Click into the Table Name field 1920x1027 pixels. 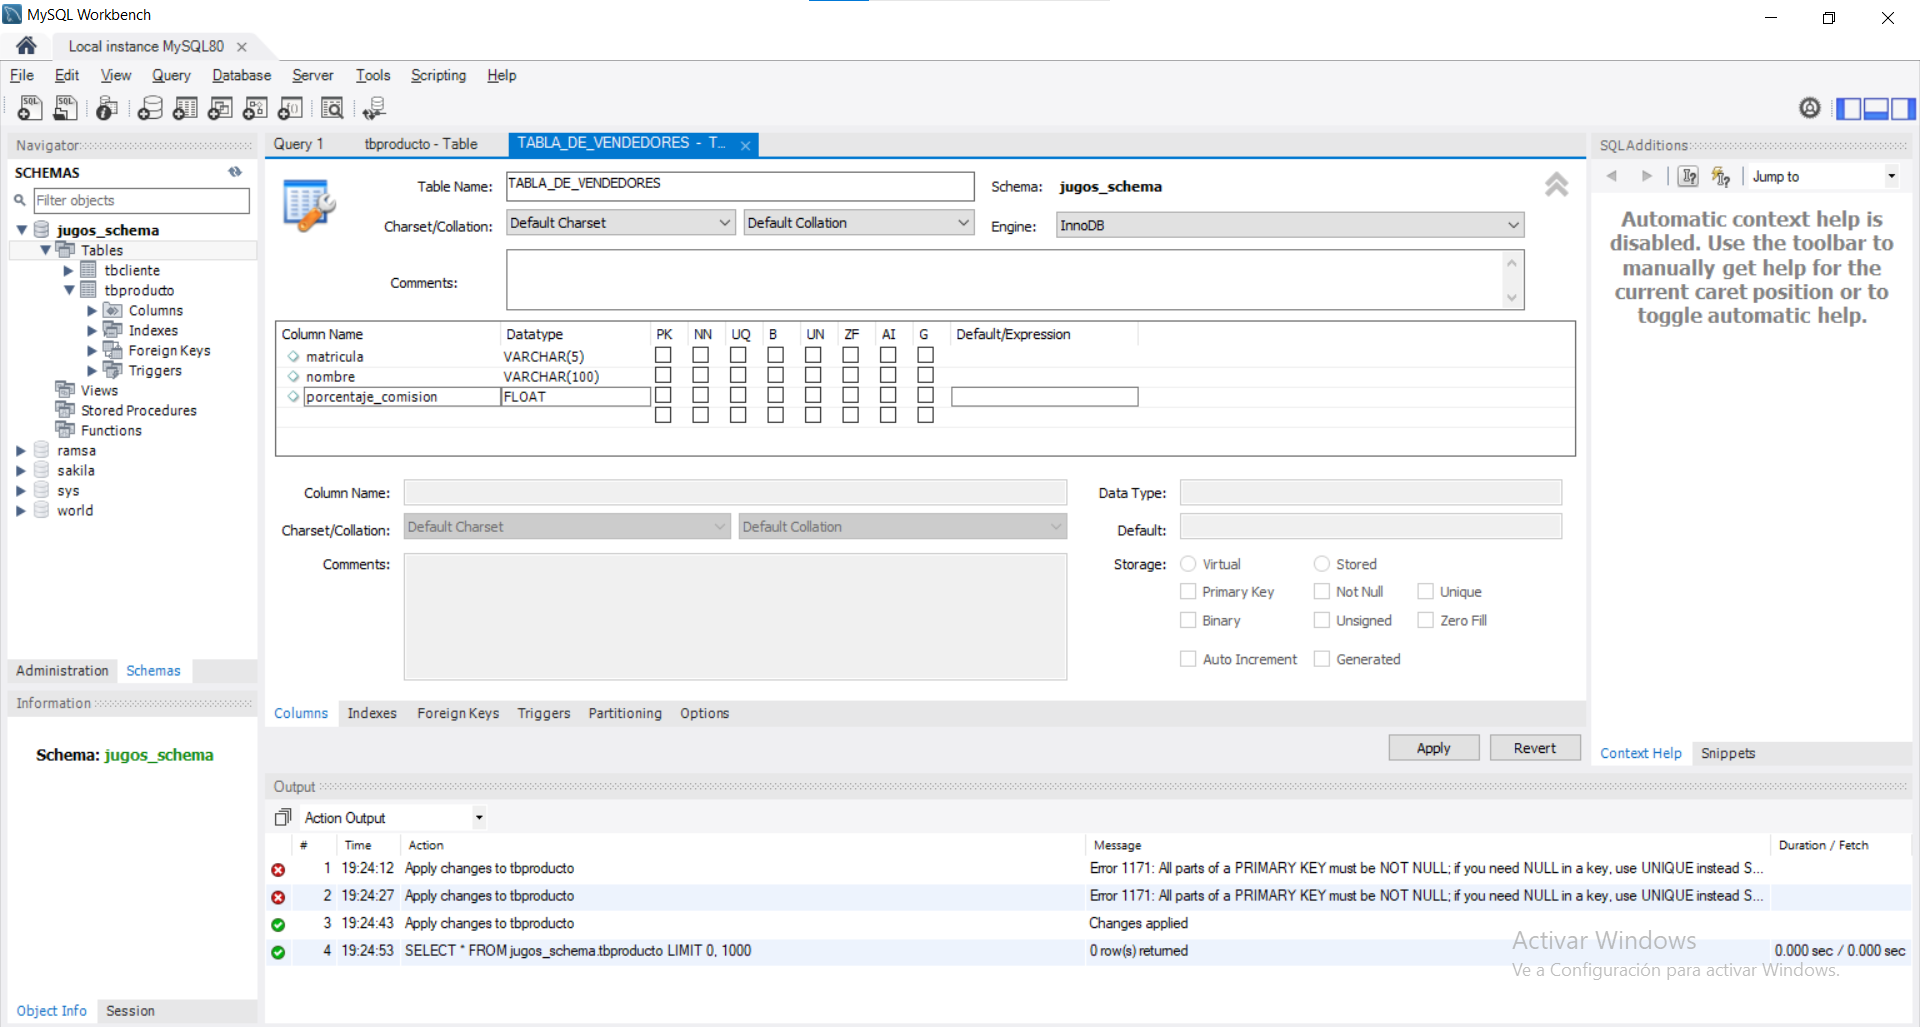[x=740, y=185]
